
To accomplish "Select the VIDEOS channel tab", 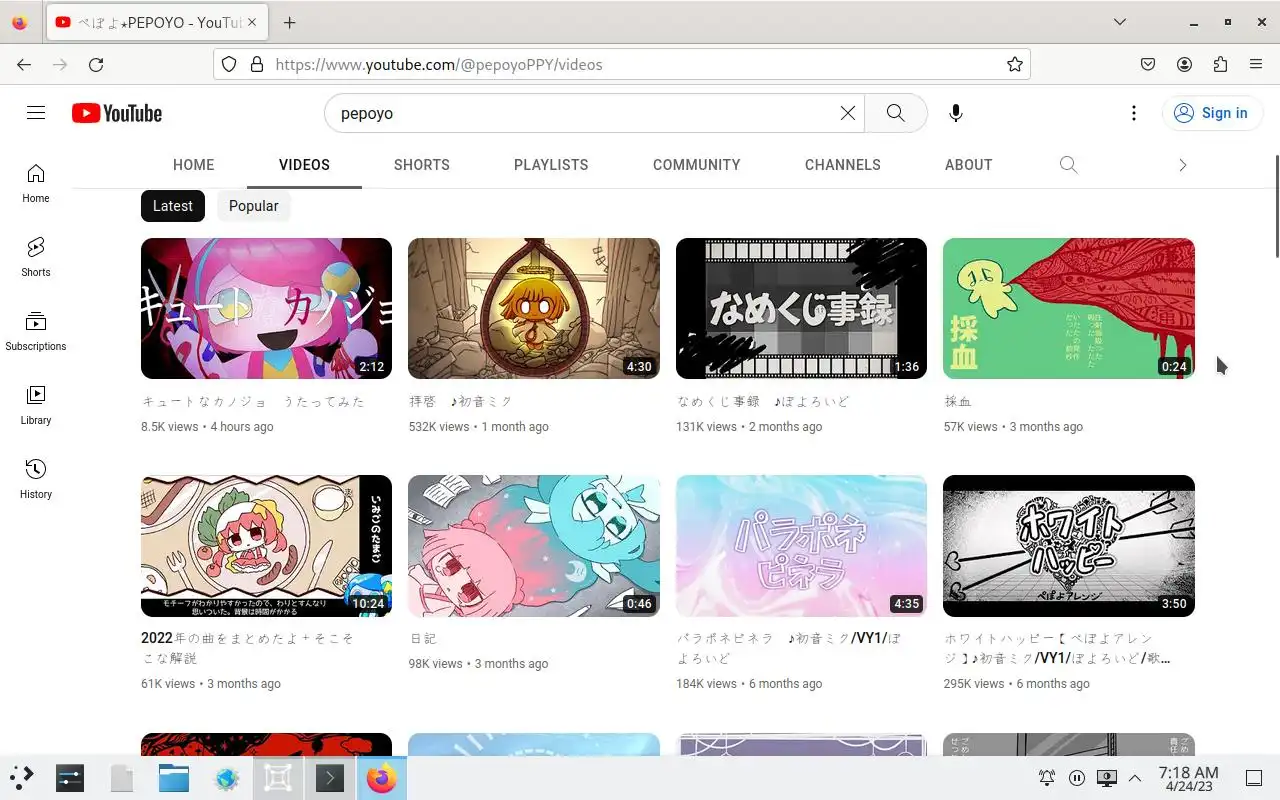I will [304, 165].
